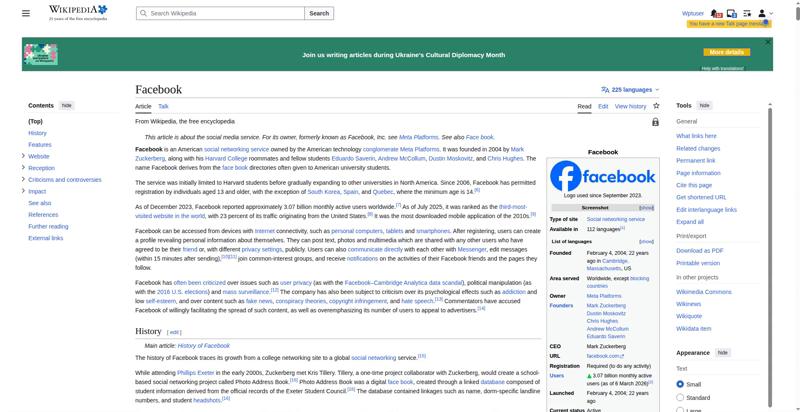Open the Download as PDF link
Screen dimensions: 800x412
pos(699,251)
